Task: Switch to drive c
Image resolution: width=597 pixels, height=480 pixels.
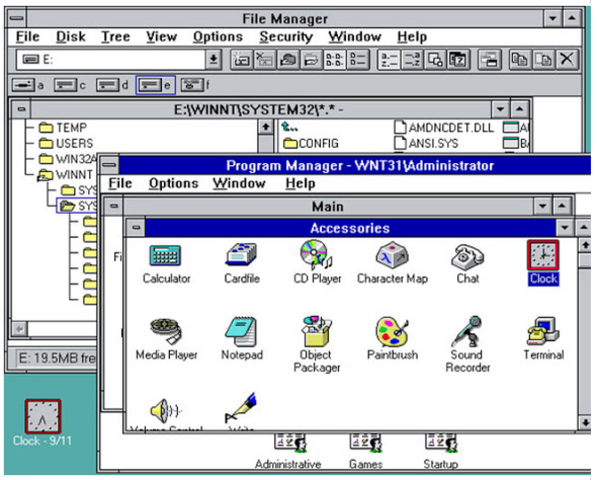Action: [70, 85]
